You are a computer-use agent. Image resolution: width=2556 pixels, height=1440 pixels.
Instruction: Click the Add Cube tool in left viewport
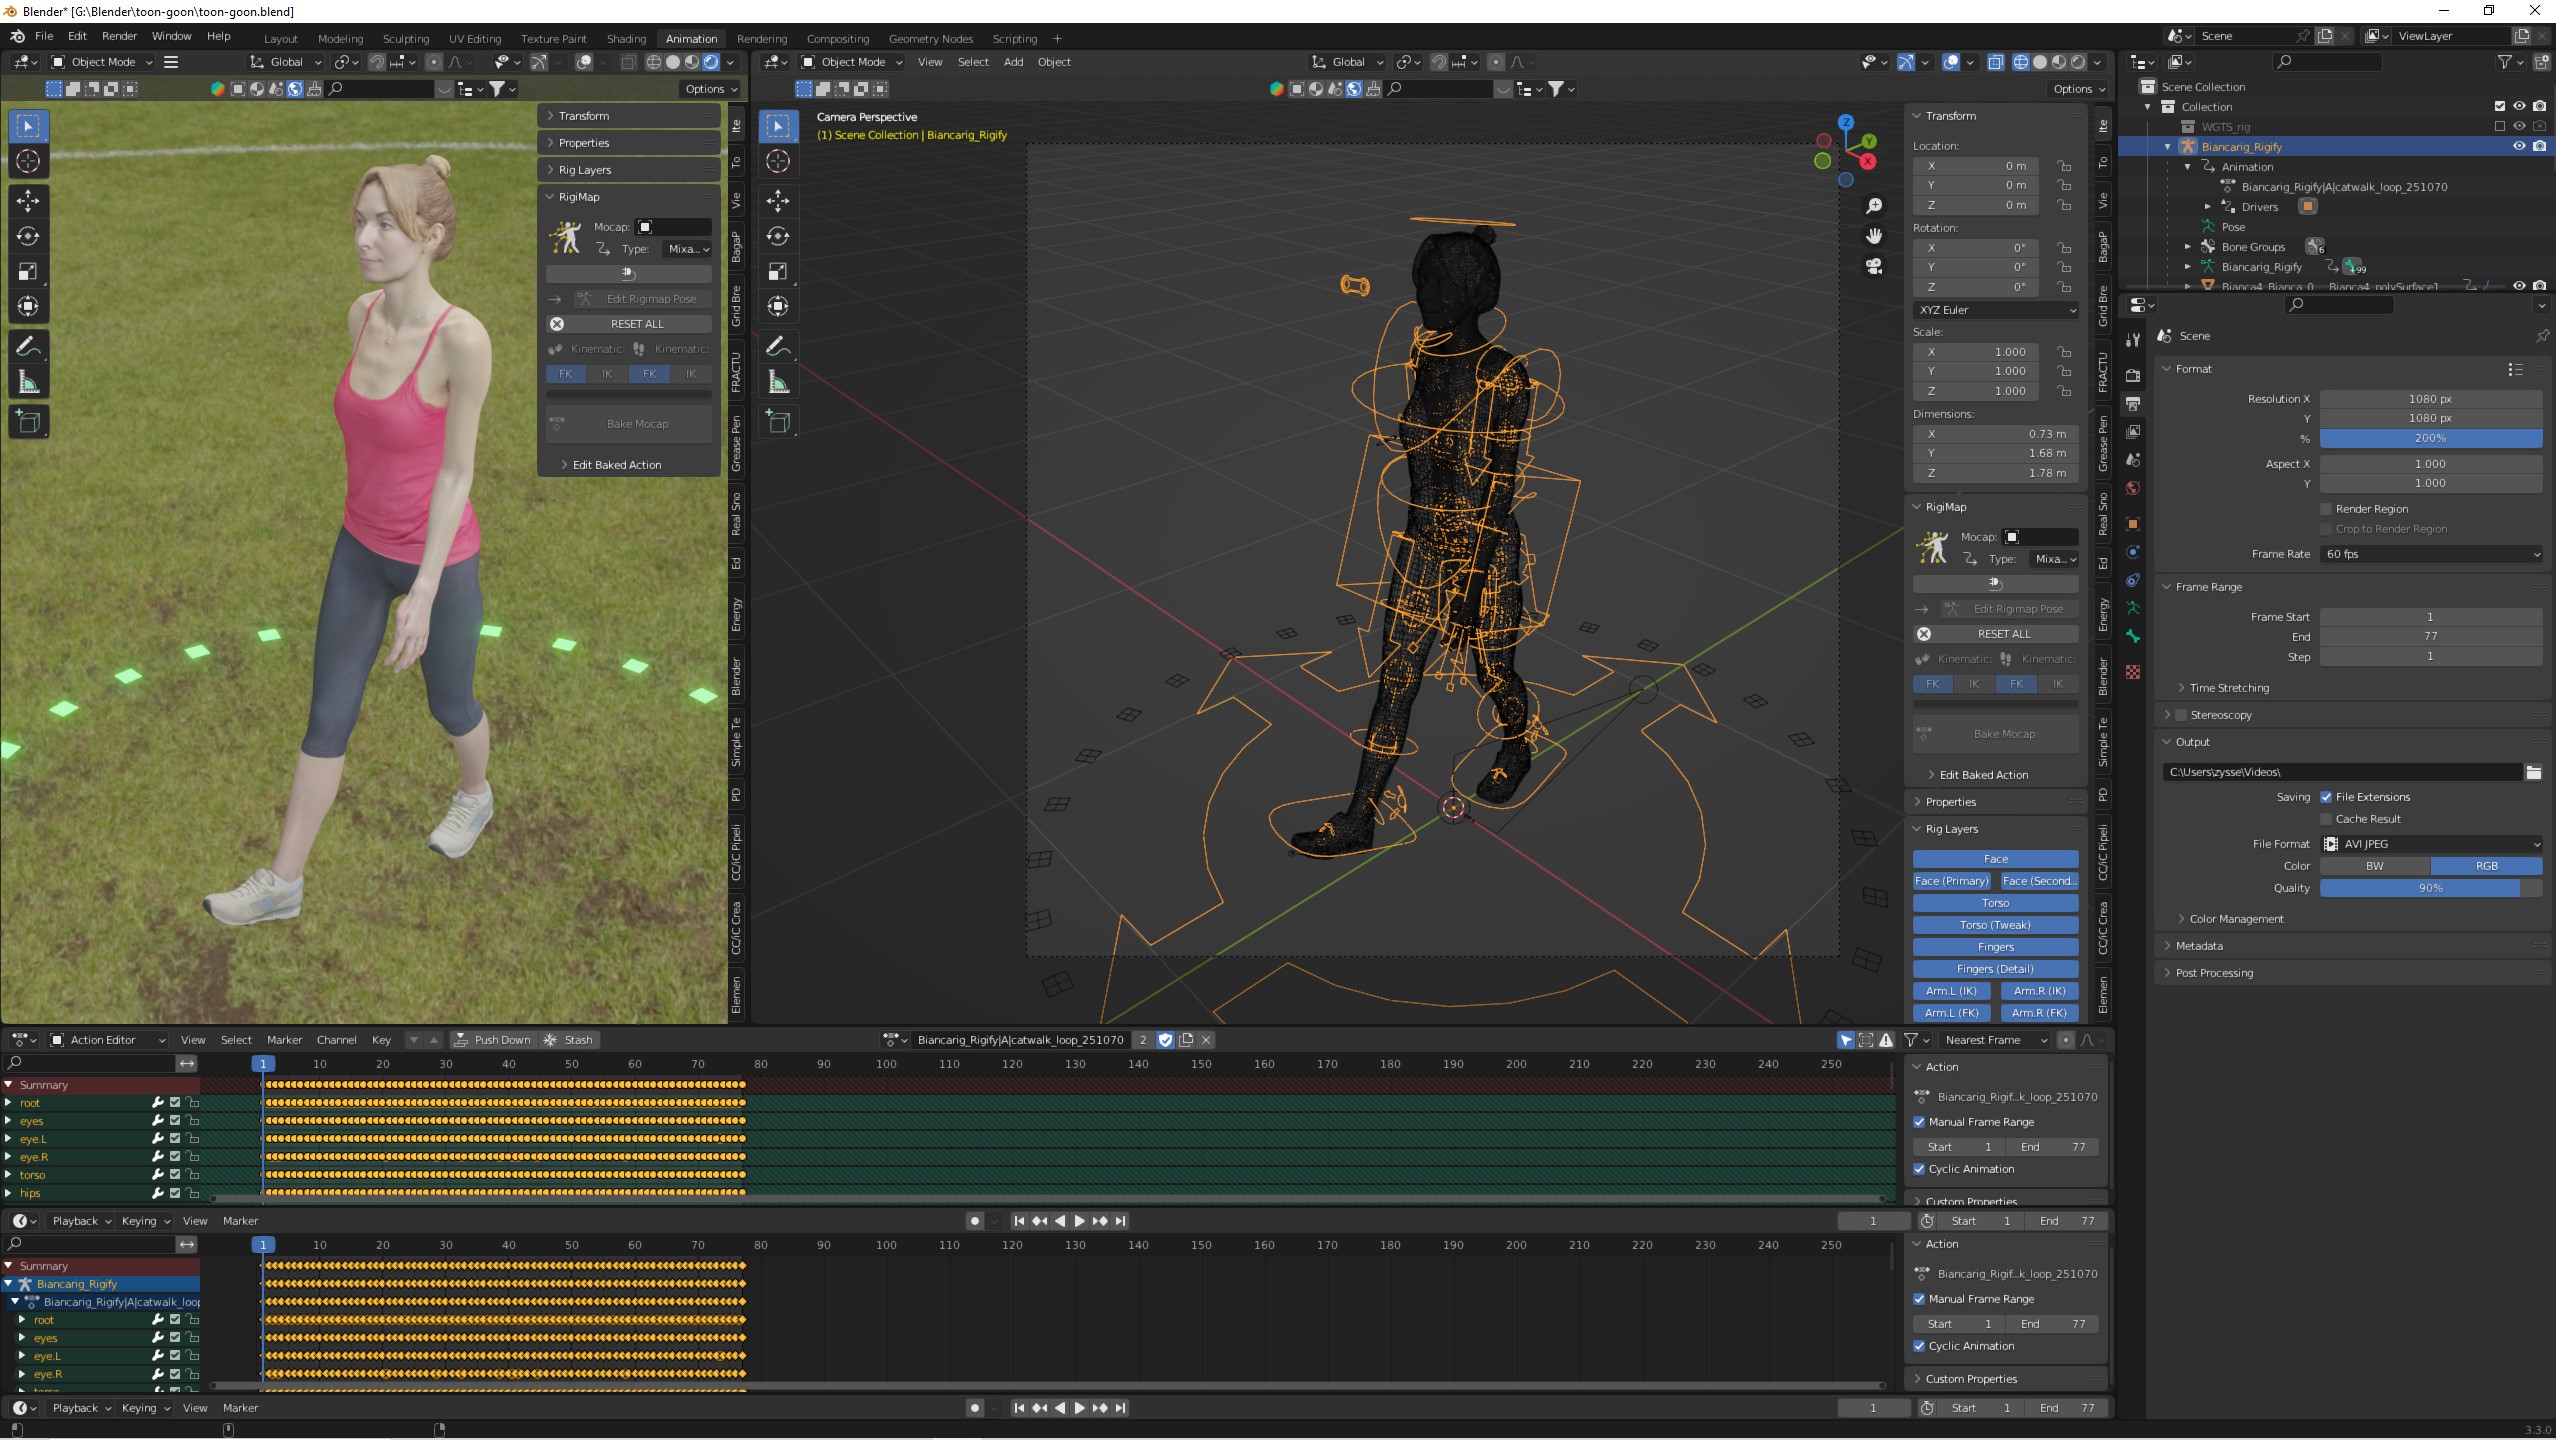pyautogui.click(x=28, y=422)
